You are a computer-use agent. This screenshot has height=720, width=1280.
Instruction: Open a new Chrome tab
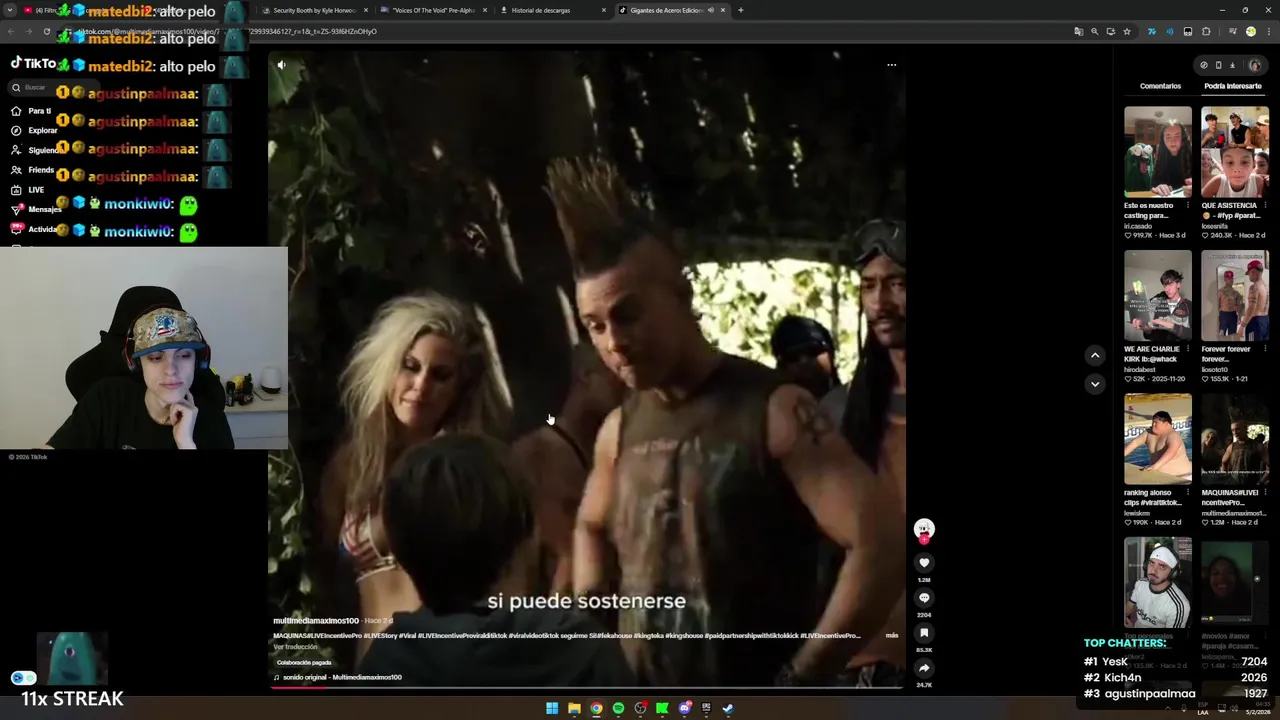[740, 10]
